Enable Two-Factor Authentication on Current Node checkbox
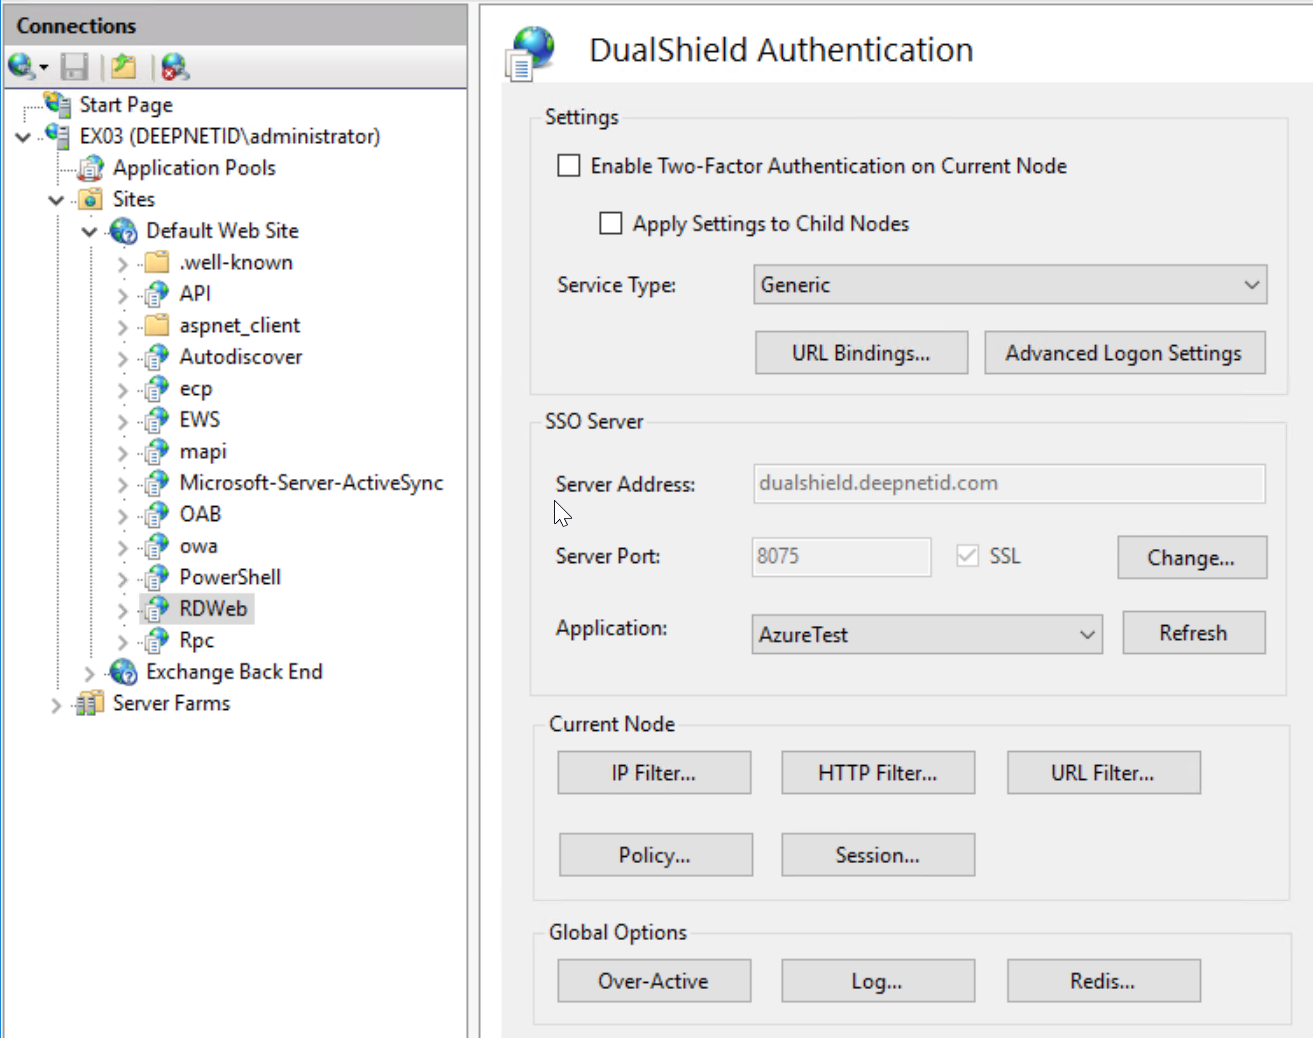This screenshot has height=1038, width=1313. click(x=569, y=166)
